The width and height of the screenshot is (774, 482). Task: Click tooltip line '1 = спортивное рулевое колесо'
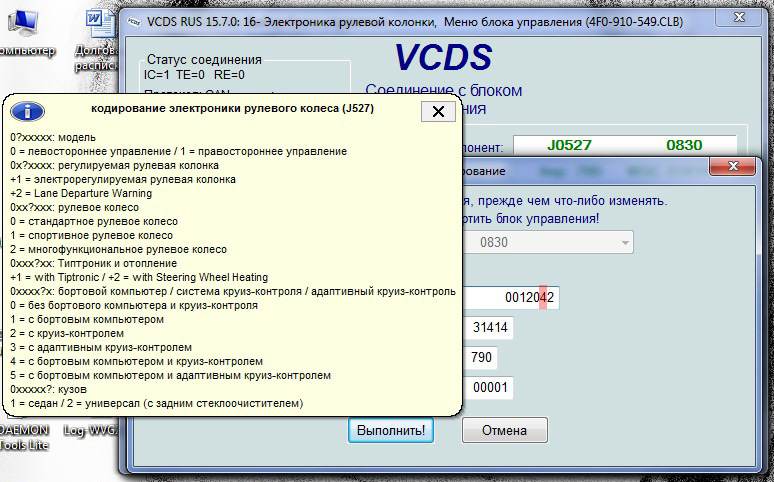pos(91,235)
